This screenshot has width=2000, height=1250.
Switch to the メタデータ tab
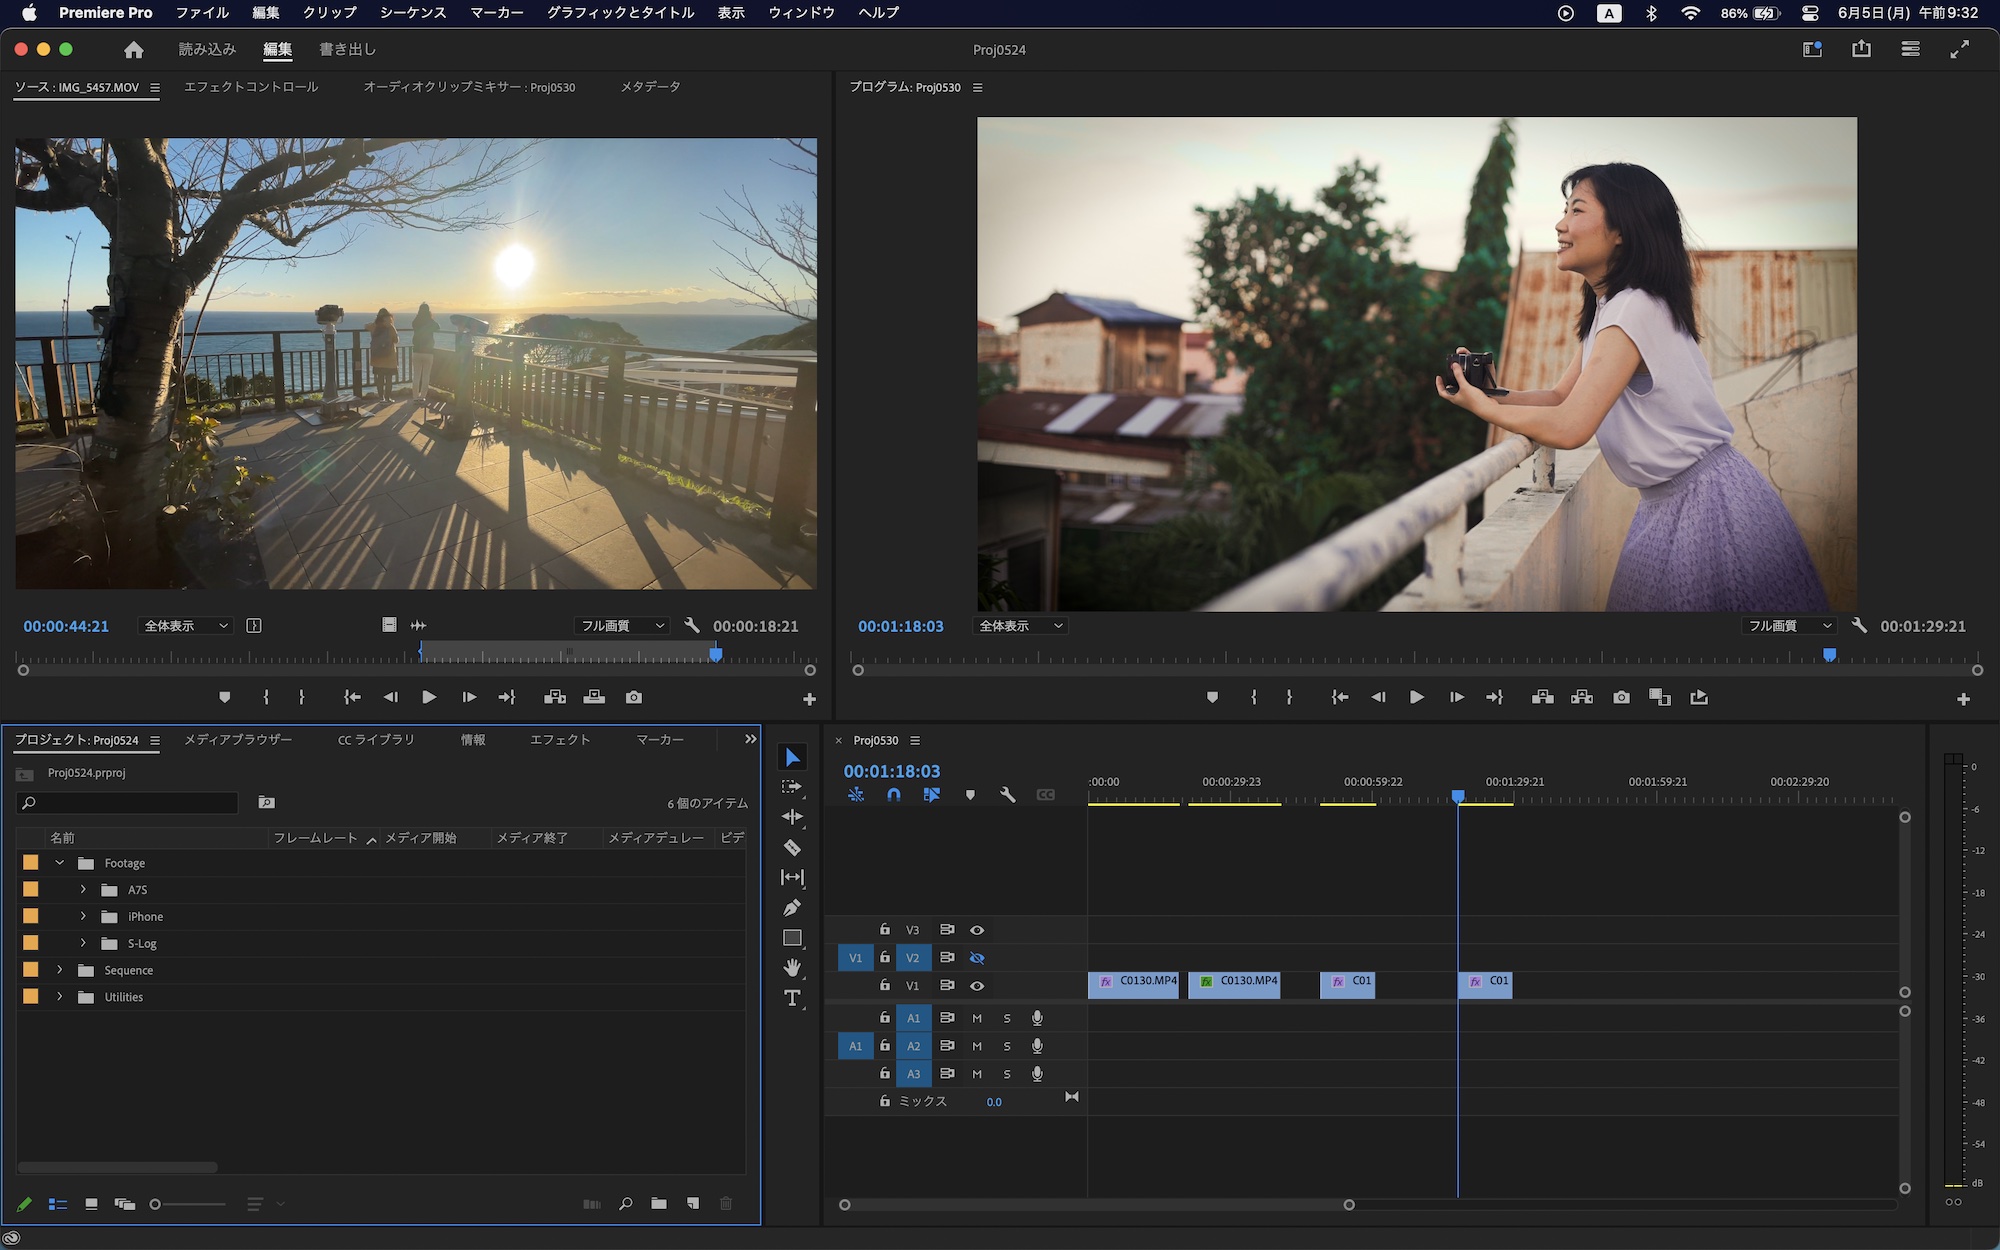click(648, 87)
